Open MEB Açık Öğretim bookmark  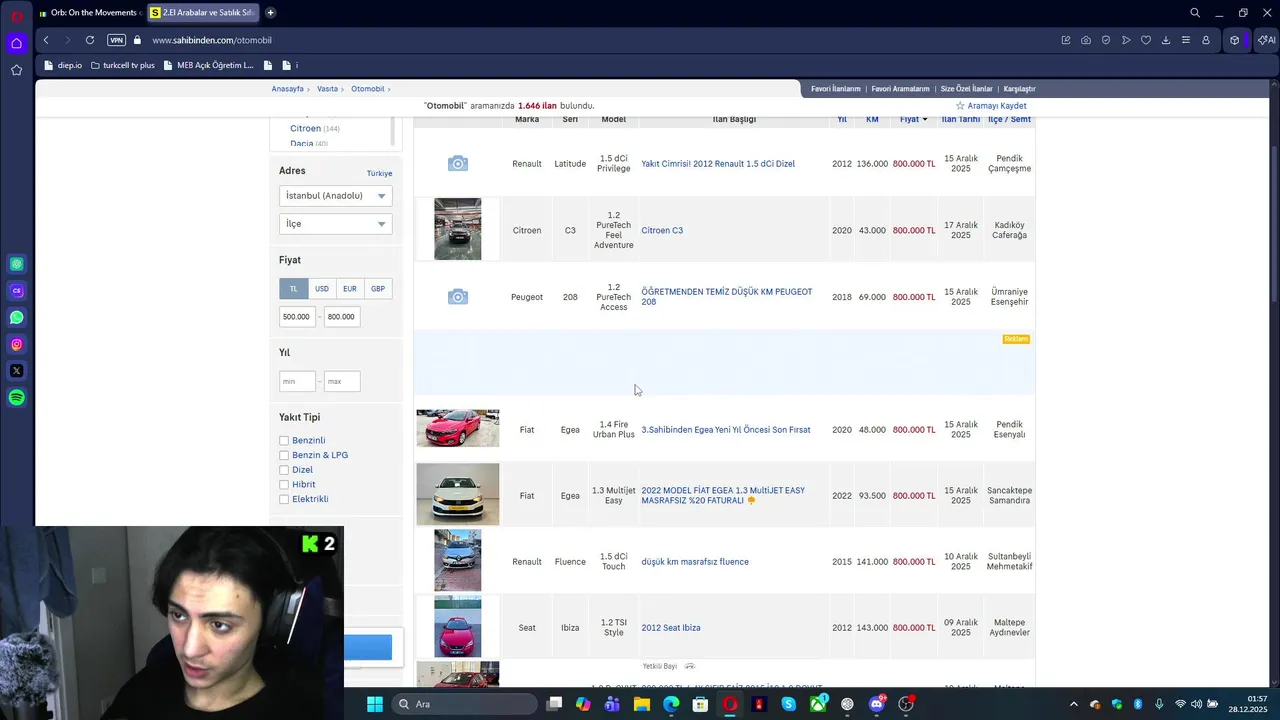(209, 65)
